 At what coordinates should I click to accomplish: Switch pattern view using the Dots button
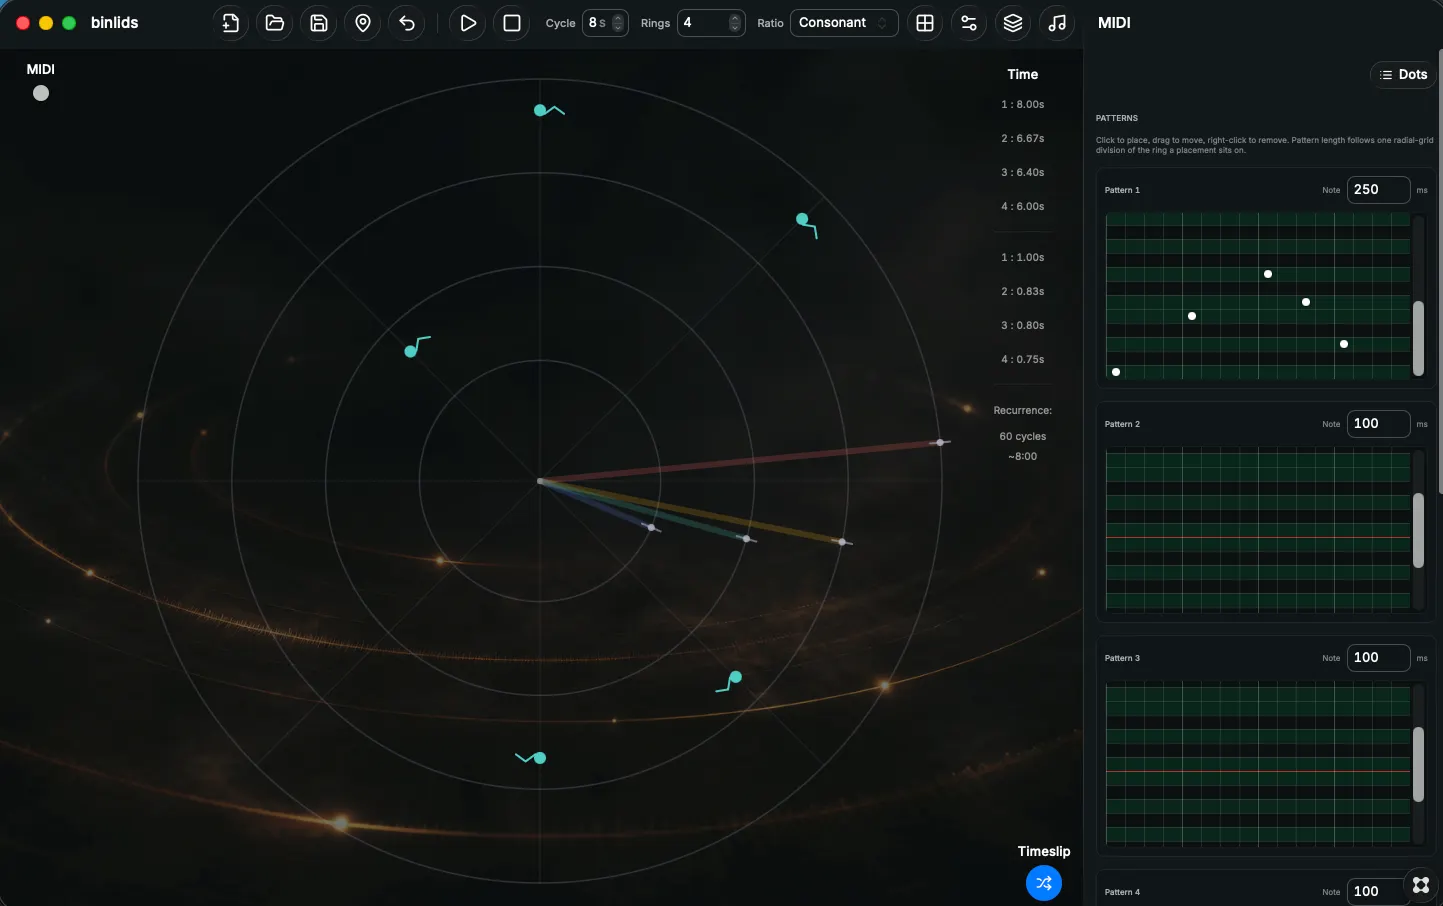click(x=1403, y=75)
